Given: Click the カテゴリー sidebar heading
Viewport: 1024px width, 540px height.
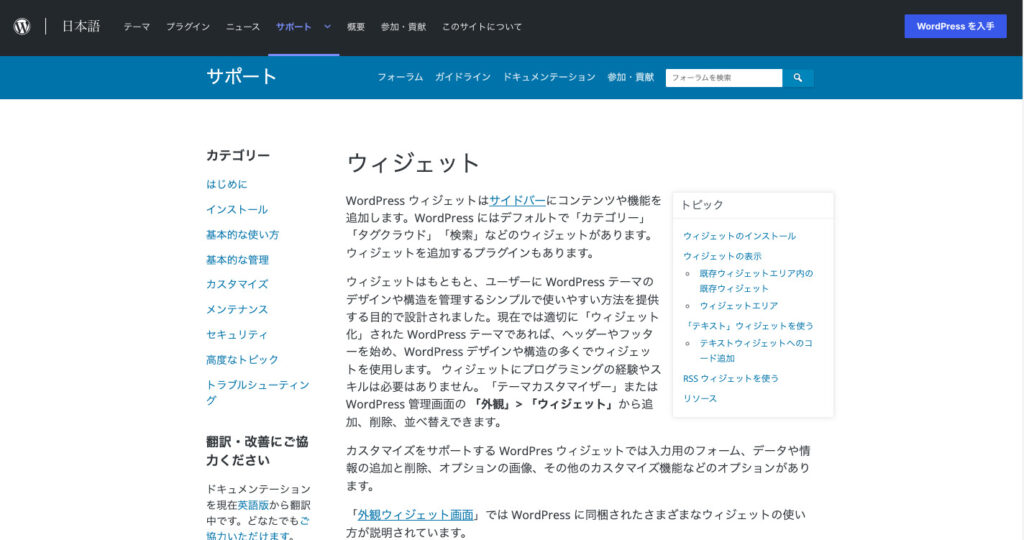Looking at the screenshot, I should click(x=238, y=155).
